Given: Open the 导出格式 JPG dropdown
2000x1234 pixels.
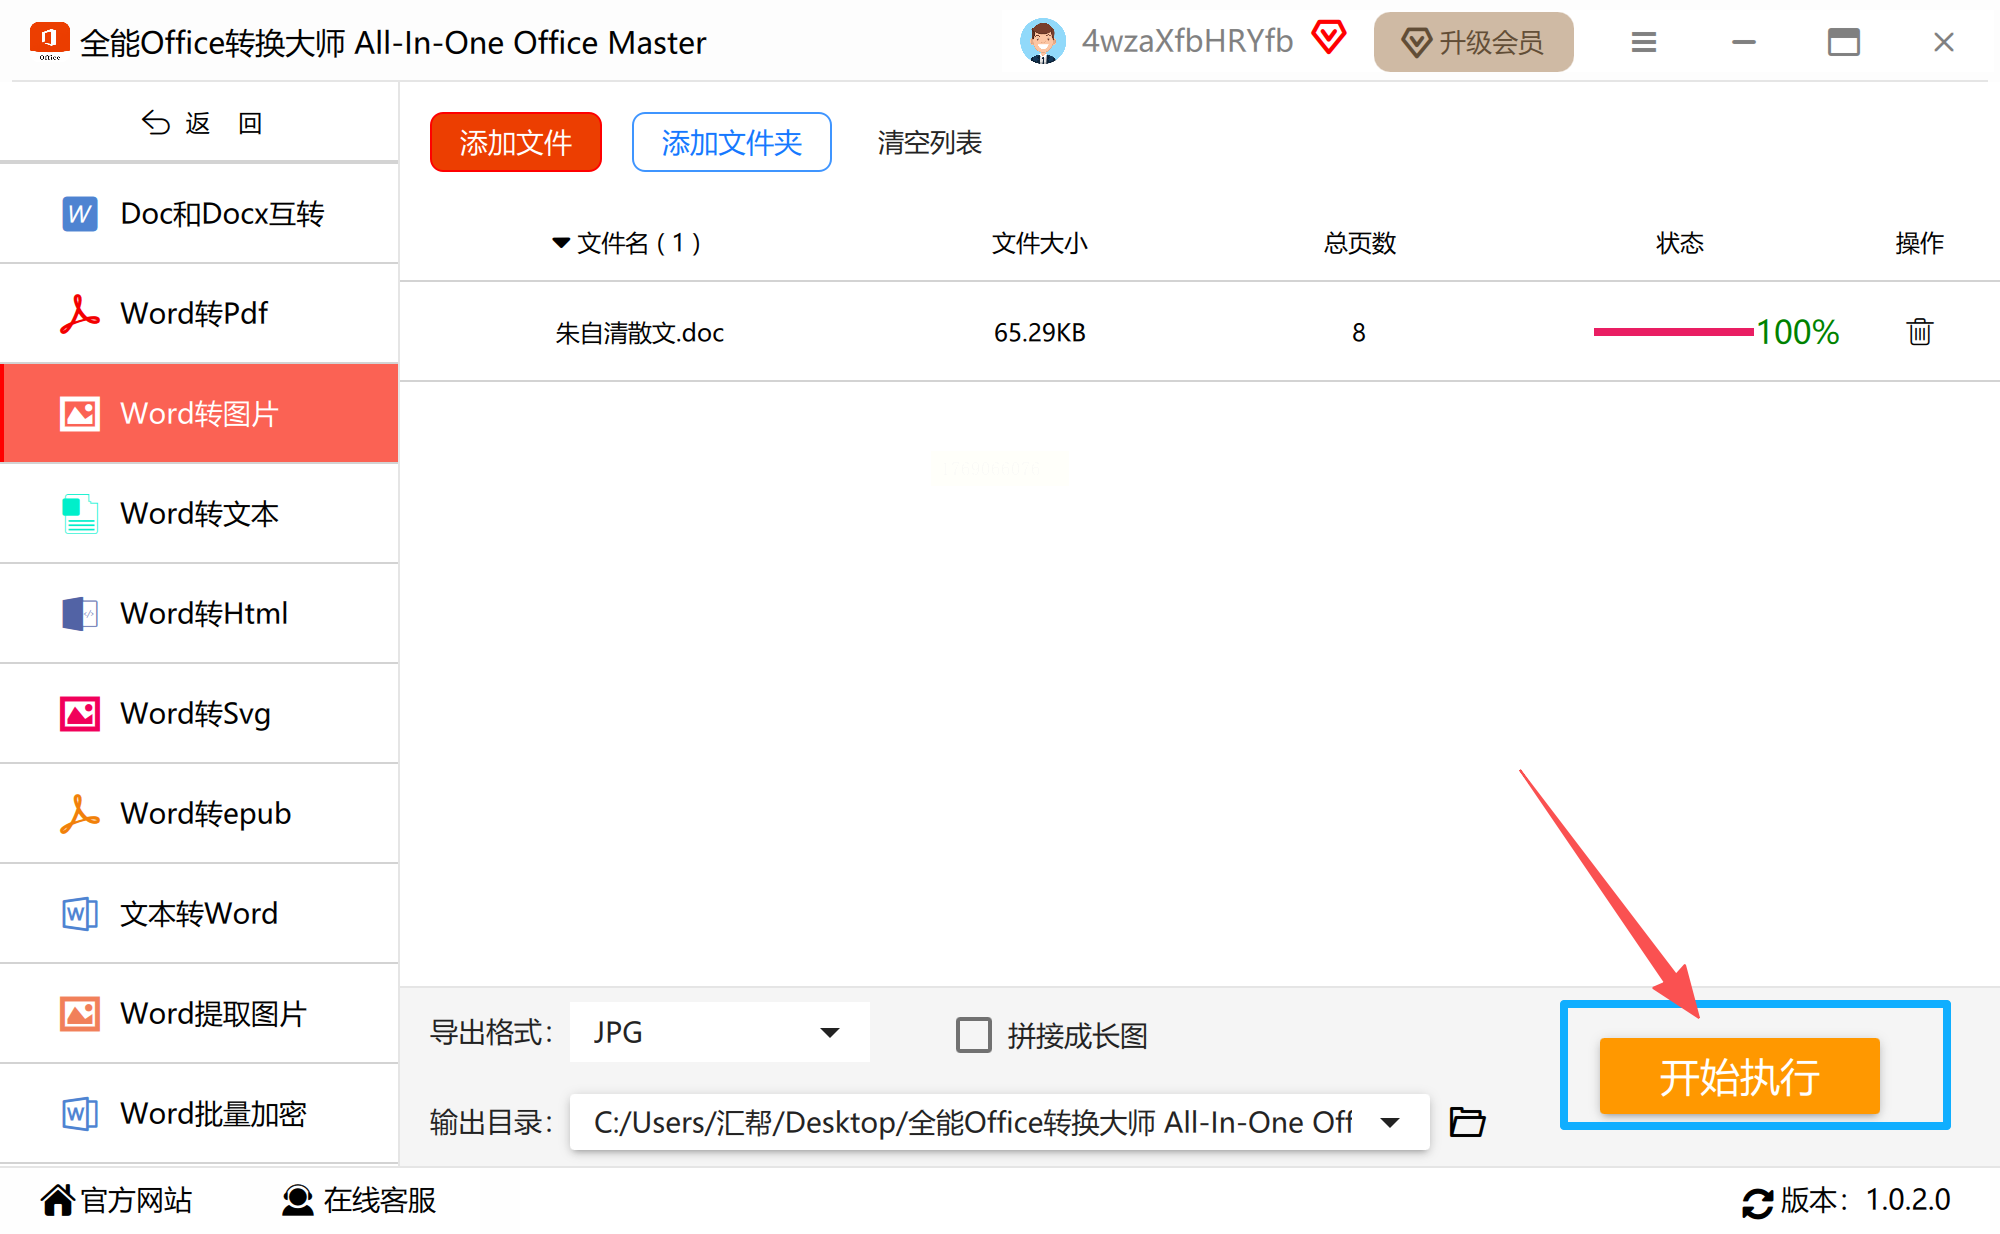Looking at the screenshot, I should [x=718, y=1032].
